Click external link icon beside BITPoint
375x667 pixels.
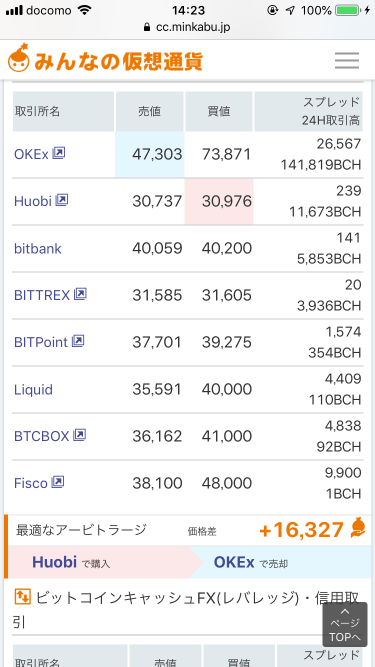tap(78, 341)
